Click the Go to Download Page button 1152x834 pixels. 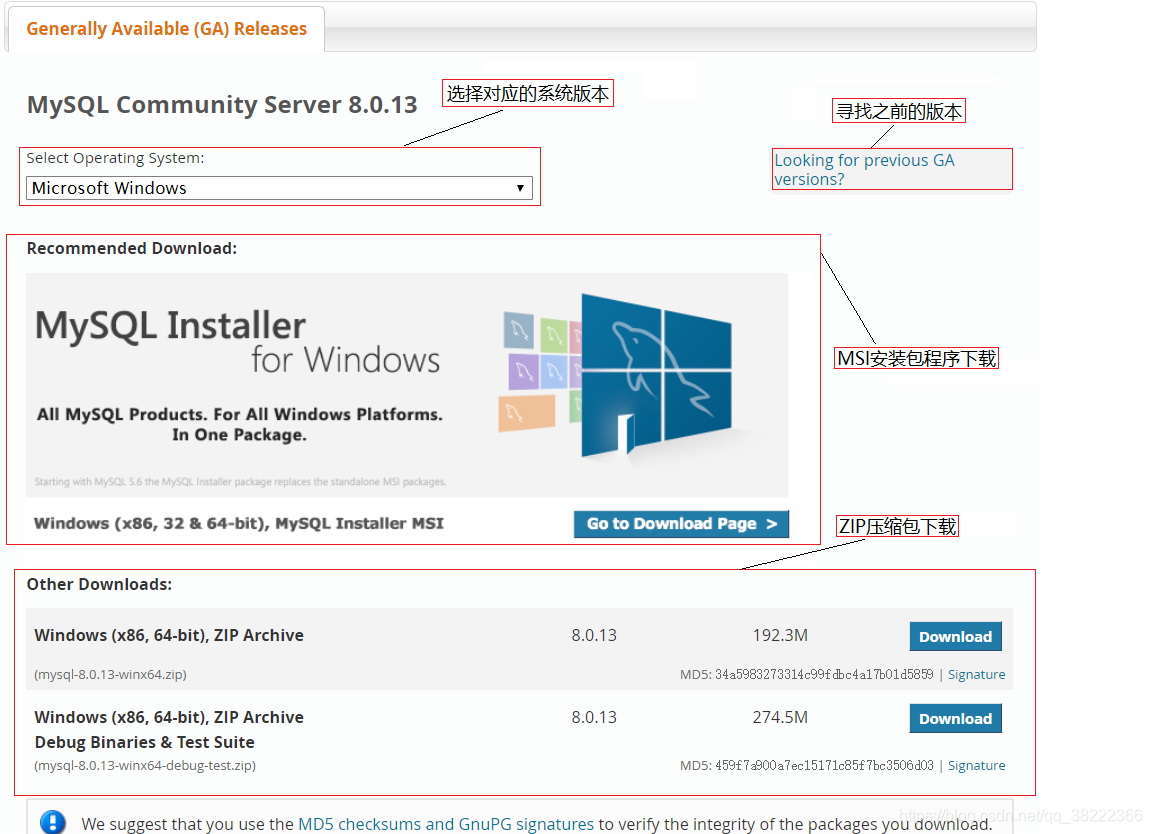pos(681,524)
